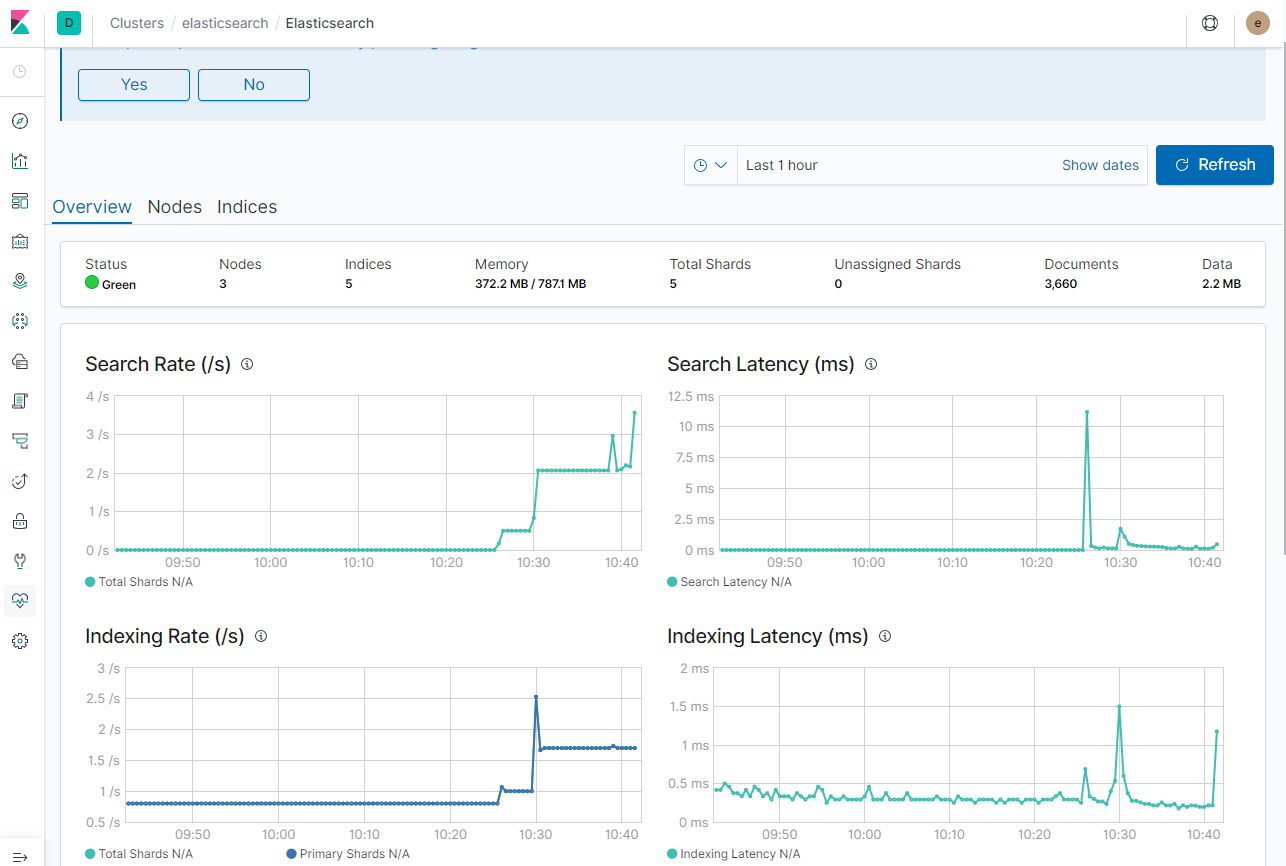Click the 'Unassigned Shards' label
Viewport: 1286px width, 866px height.
tap(897, 264)
